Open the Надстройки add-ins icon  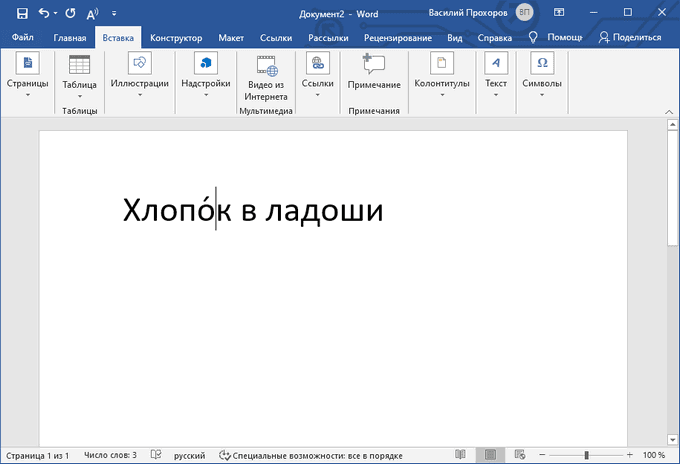pos(206,75)
